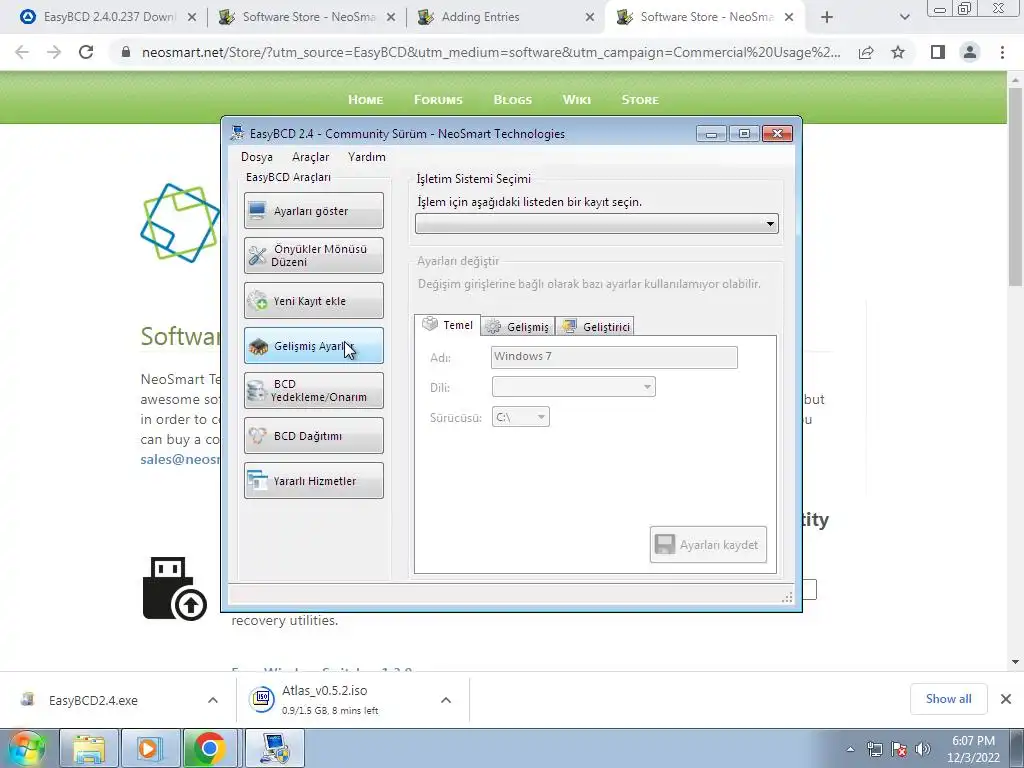The width and height of the screenshot is (1024, 768).
Task: Click the USB drive upload icon
Action: [x=174, y=588]
